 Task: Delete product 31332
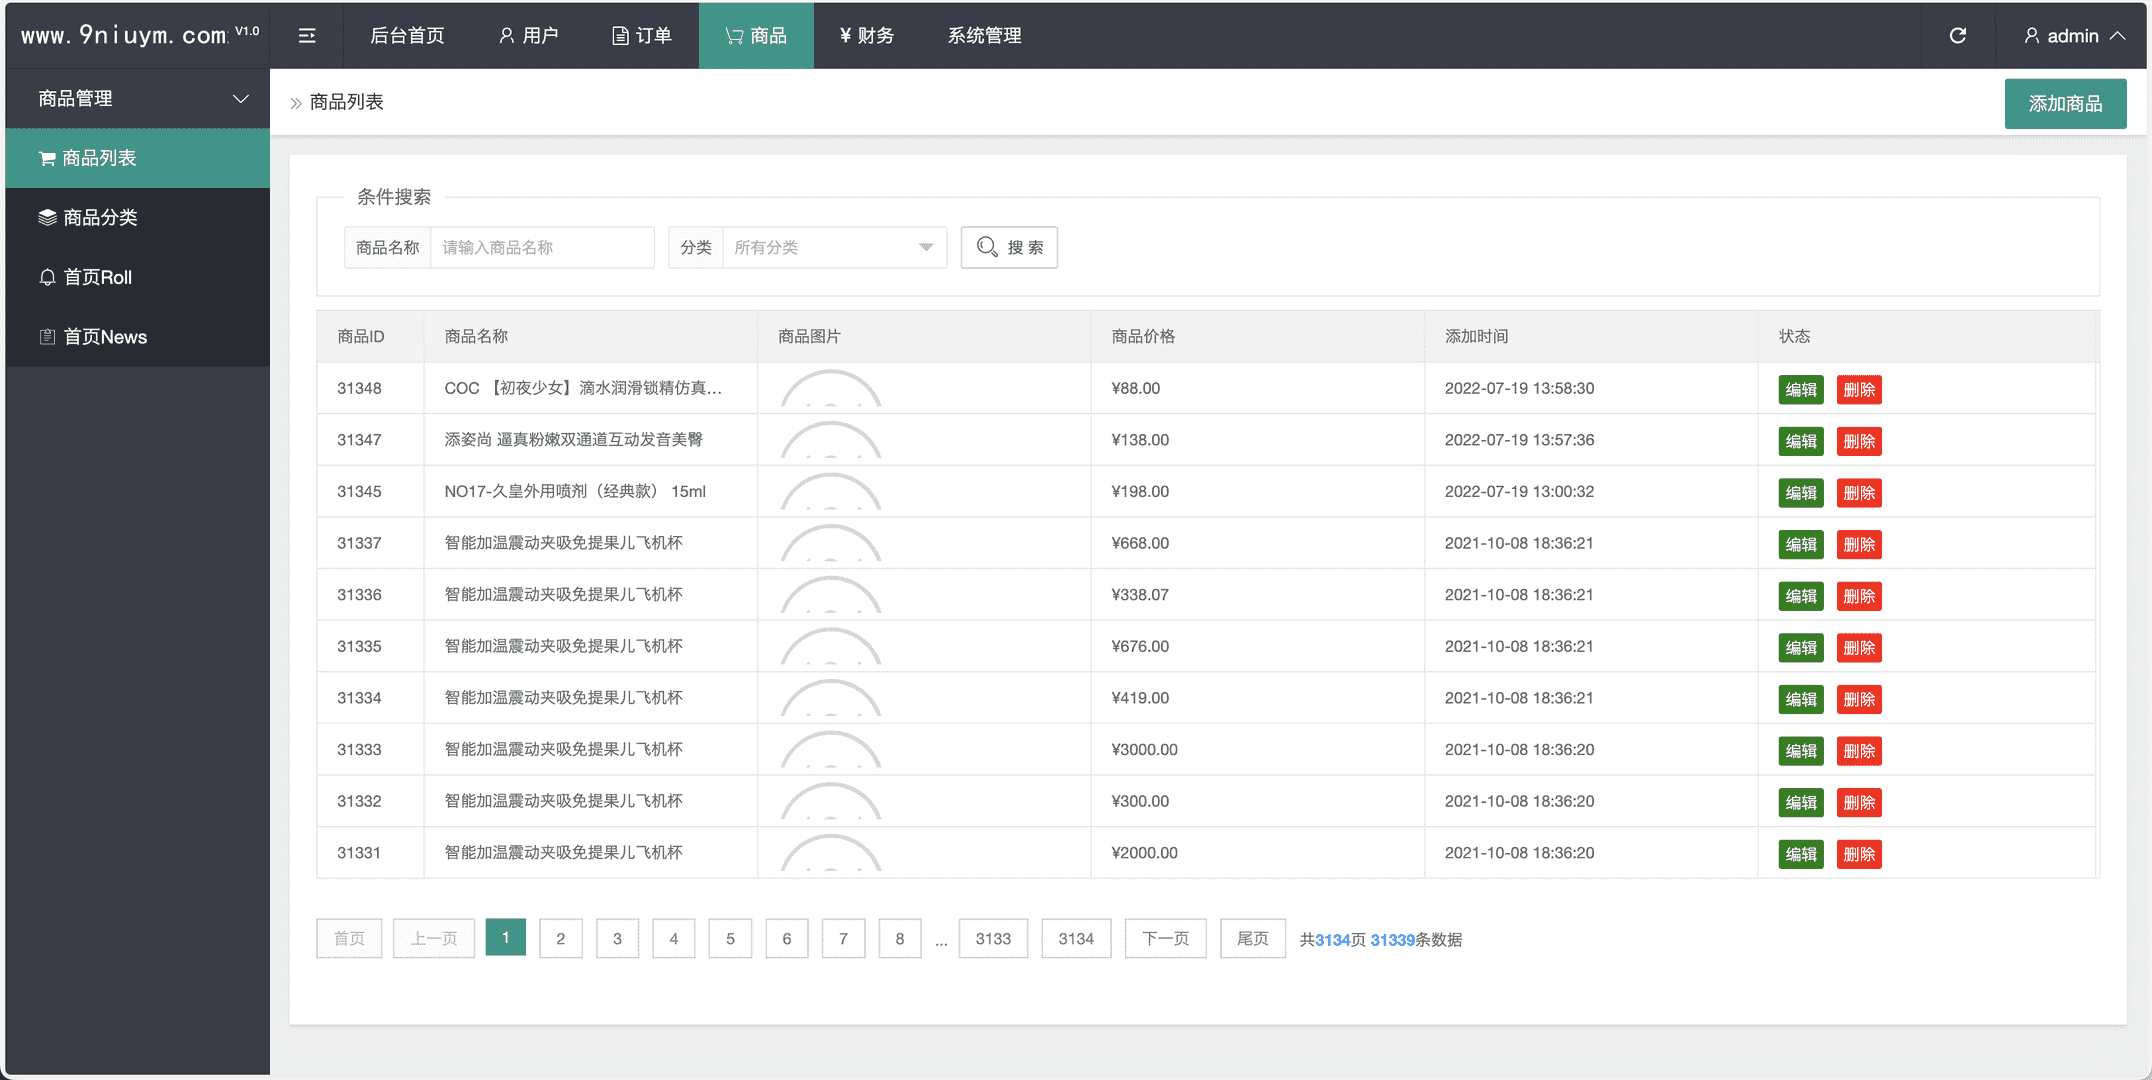point(1859,803)
